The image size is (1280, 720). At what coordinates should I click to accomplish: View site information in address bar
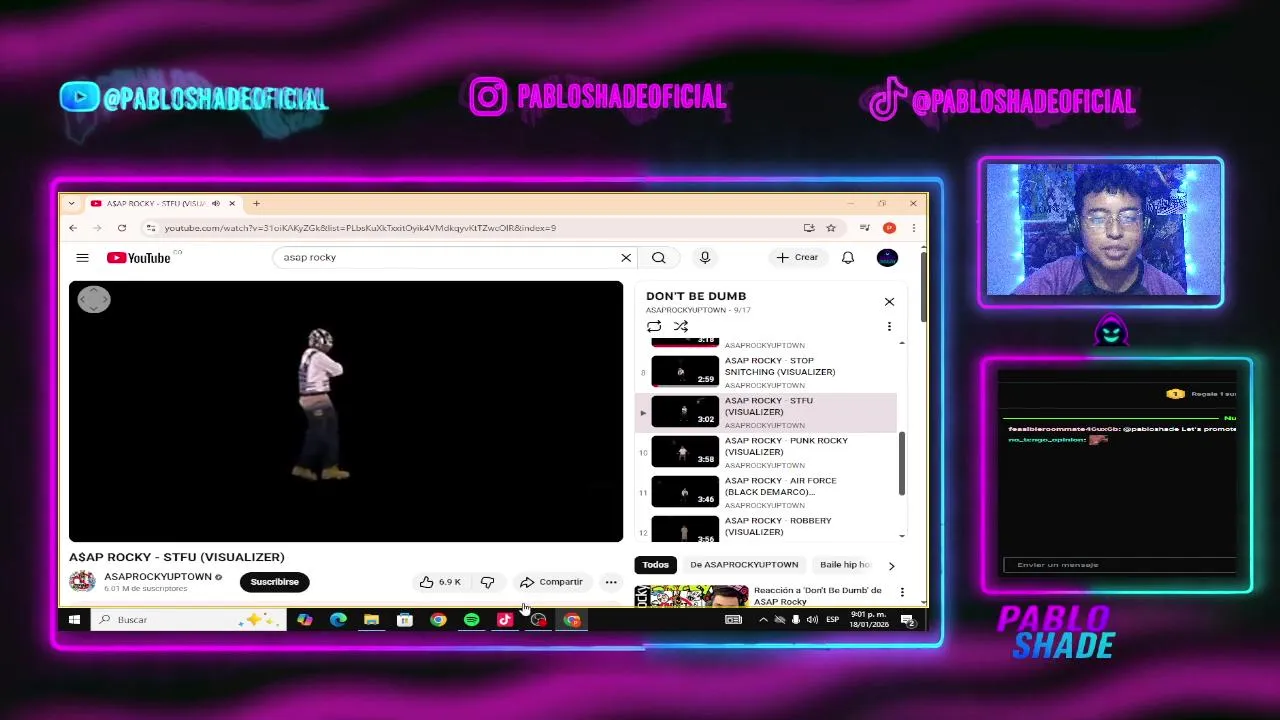[x=150, y=228]
